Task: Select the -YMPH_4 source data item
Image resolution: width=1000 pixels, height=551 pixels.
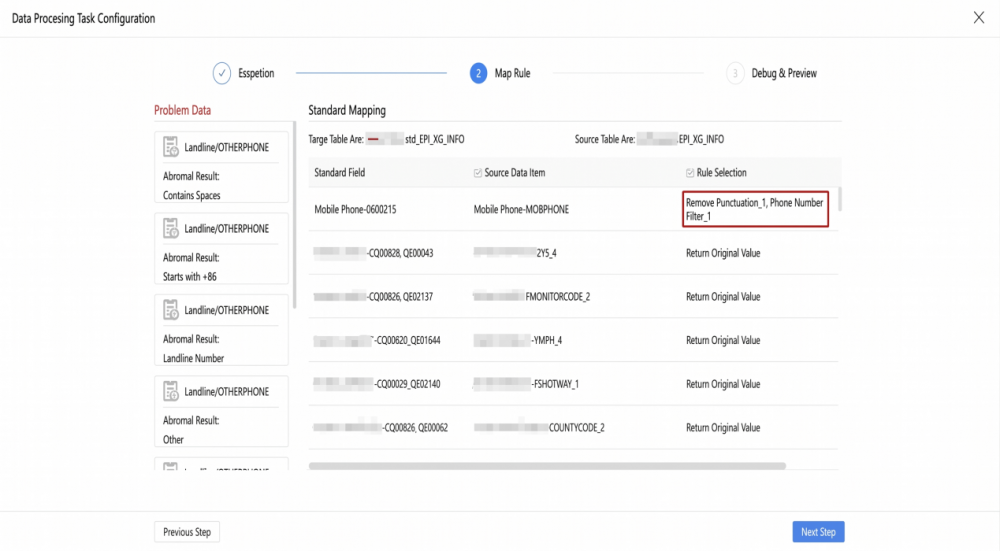Action: [517, 341]
